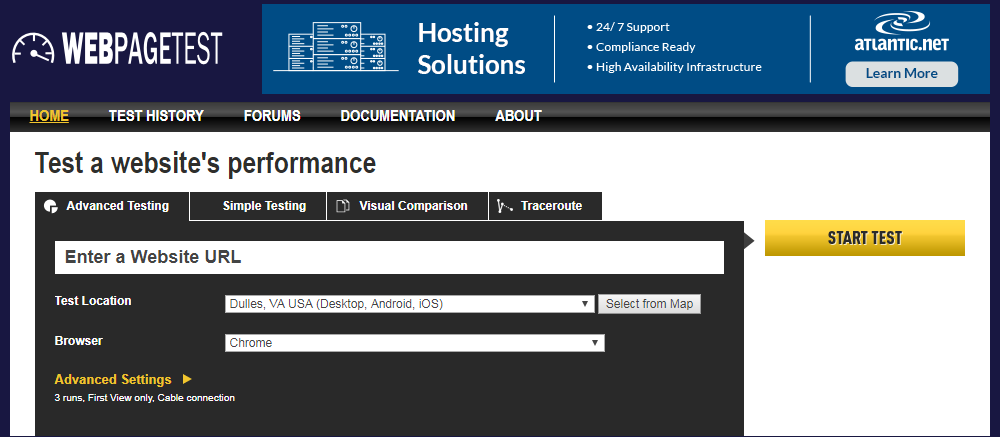Switch to the Traceroute tab

coord(545,206)
